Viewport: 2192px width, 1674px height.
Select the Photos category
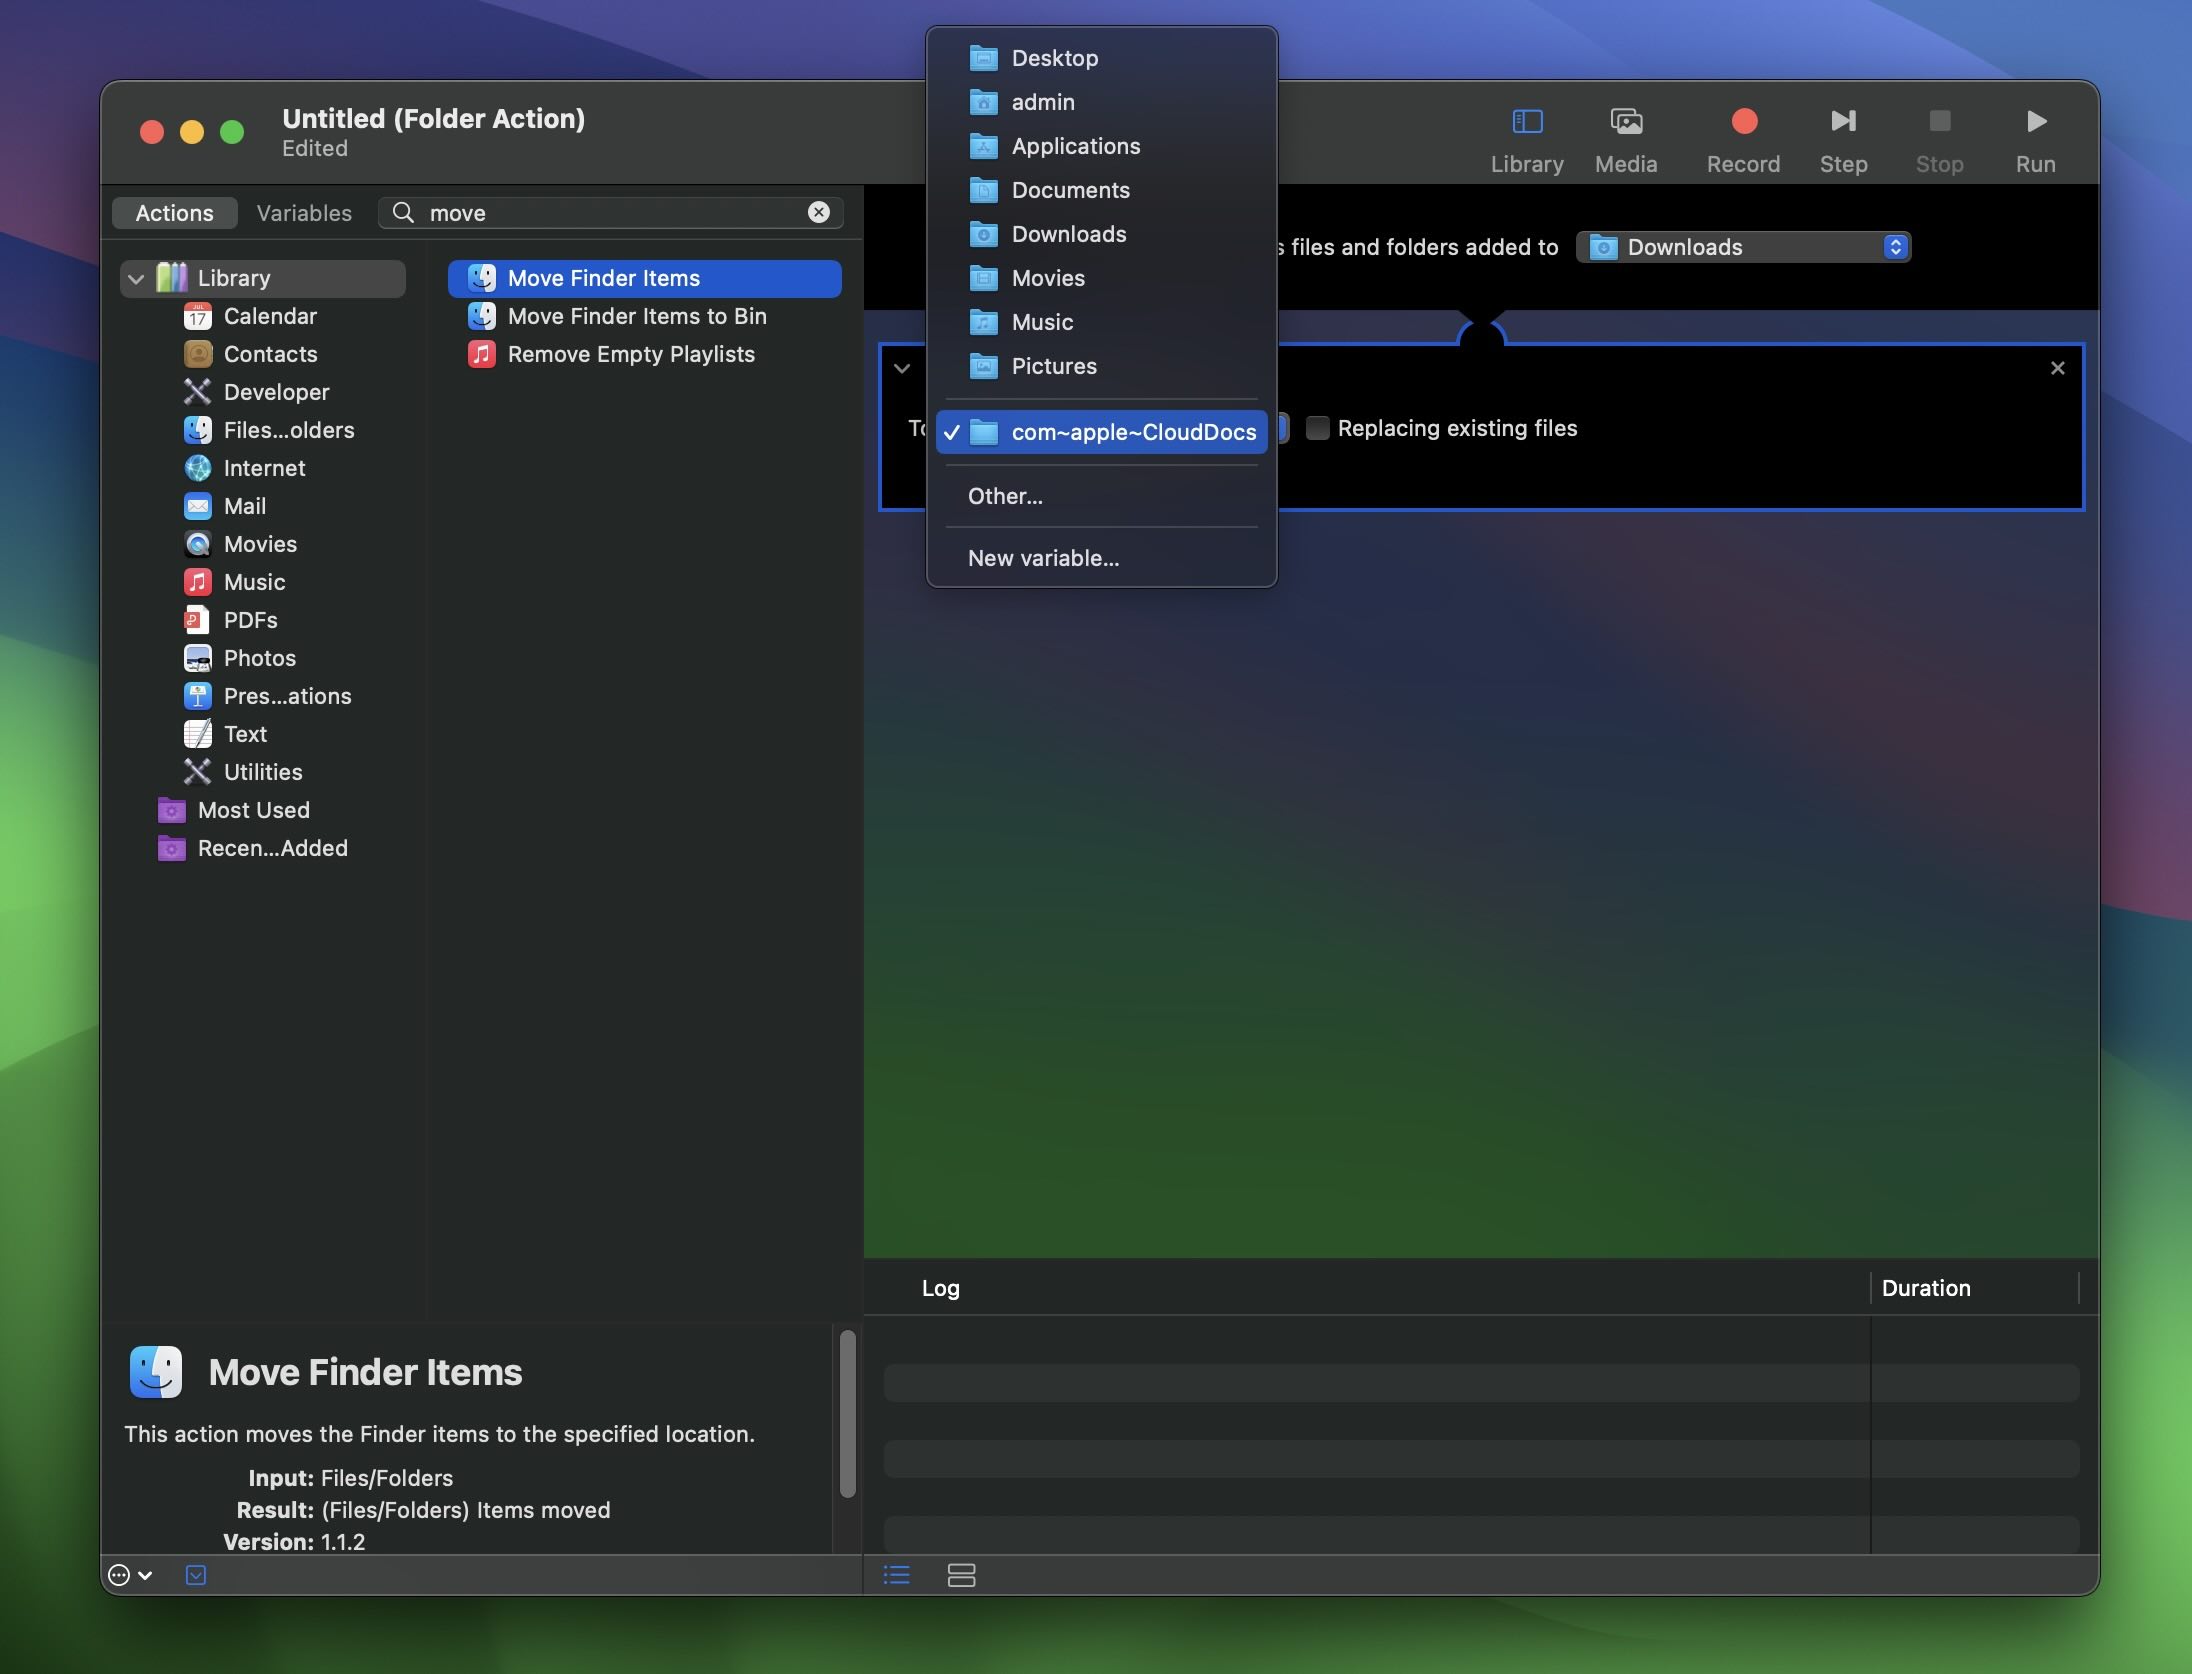(x=259, y=658)
